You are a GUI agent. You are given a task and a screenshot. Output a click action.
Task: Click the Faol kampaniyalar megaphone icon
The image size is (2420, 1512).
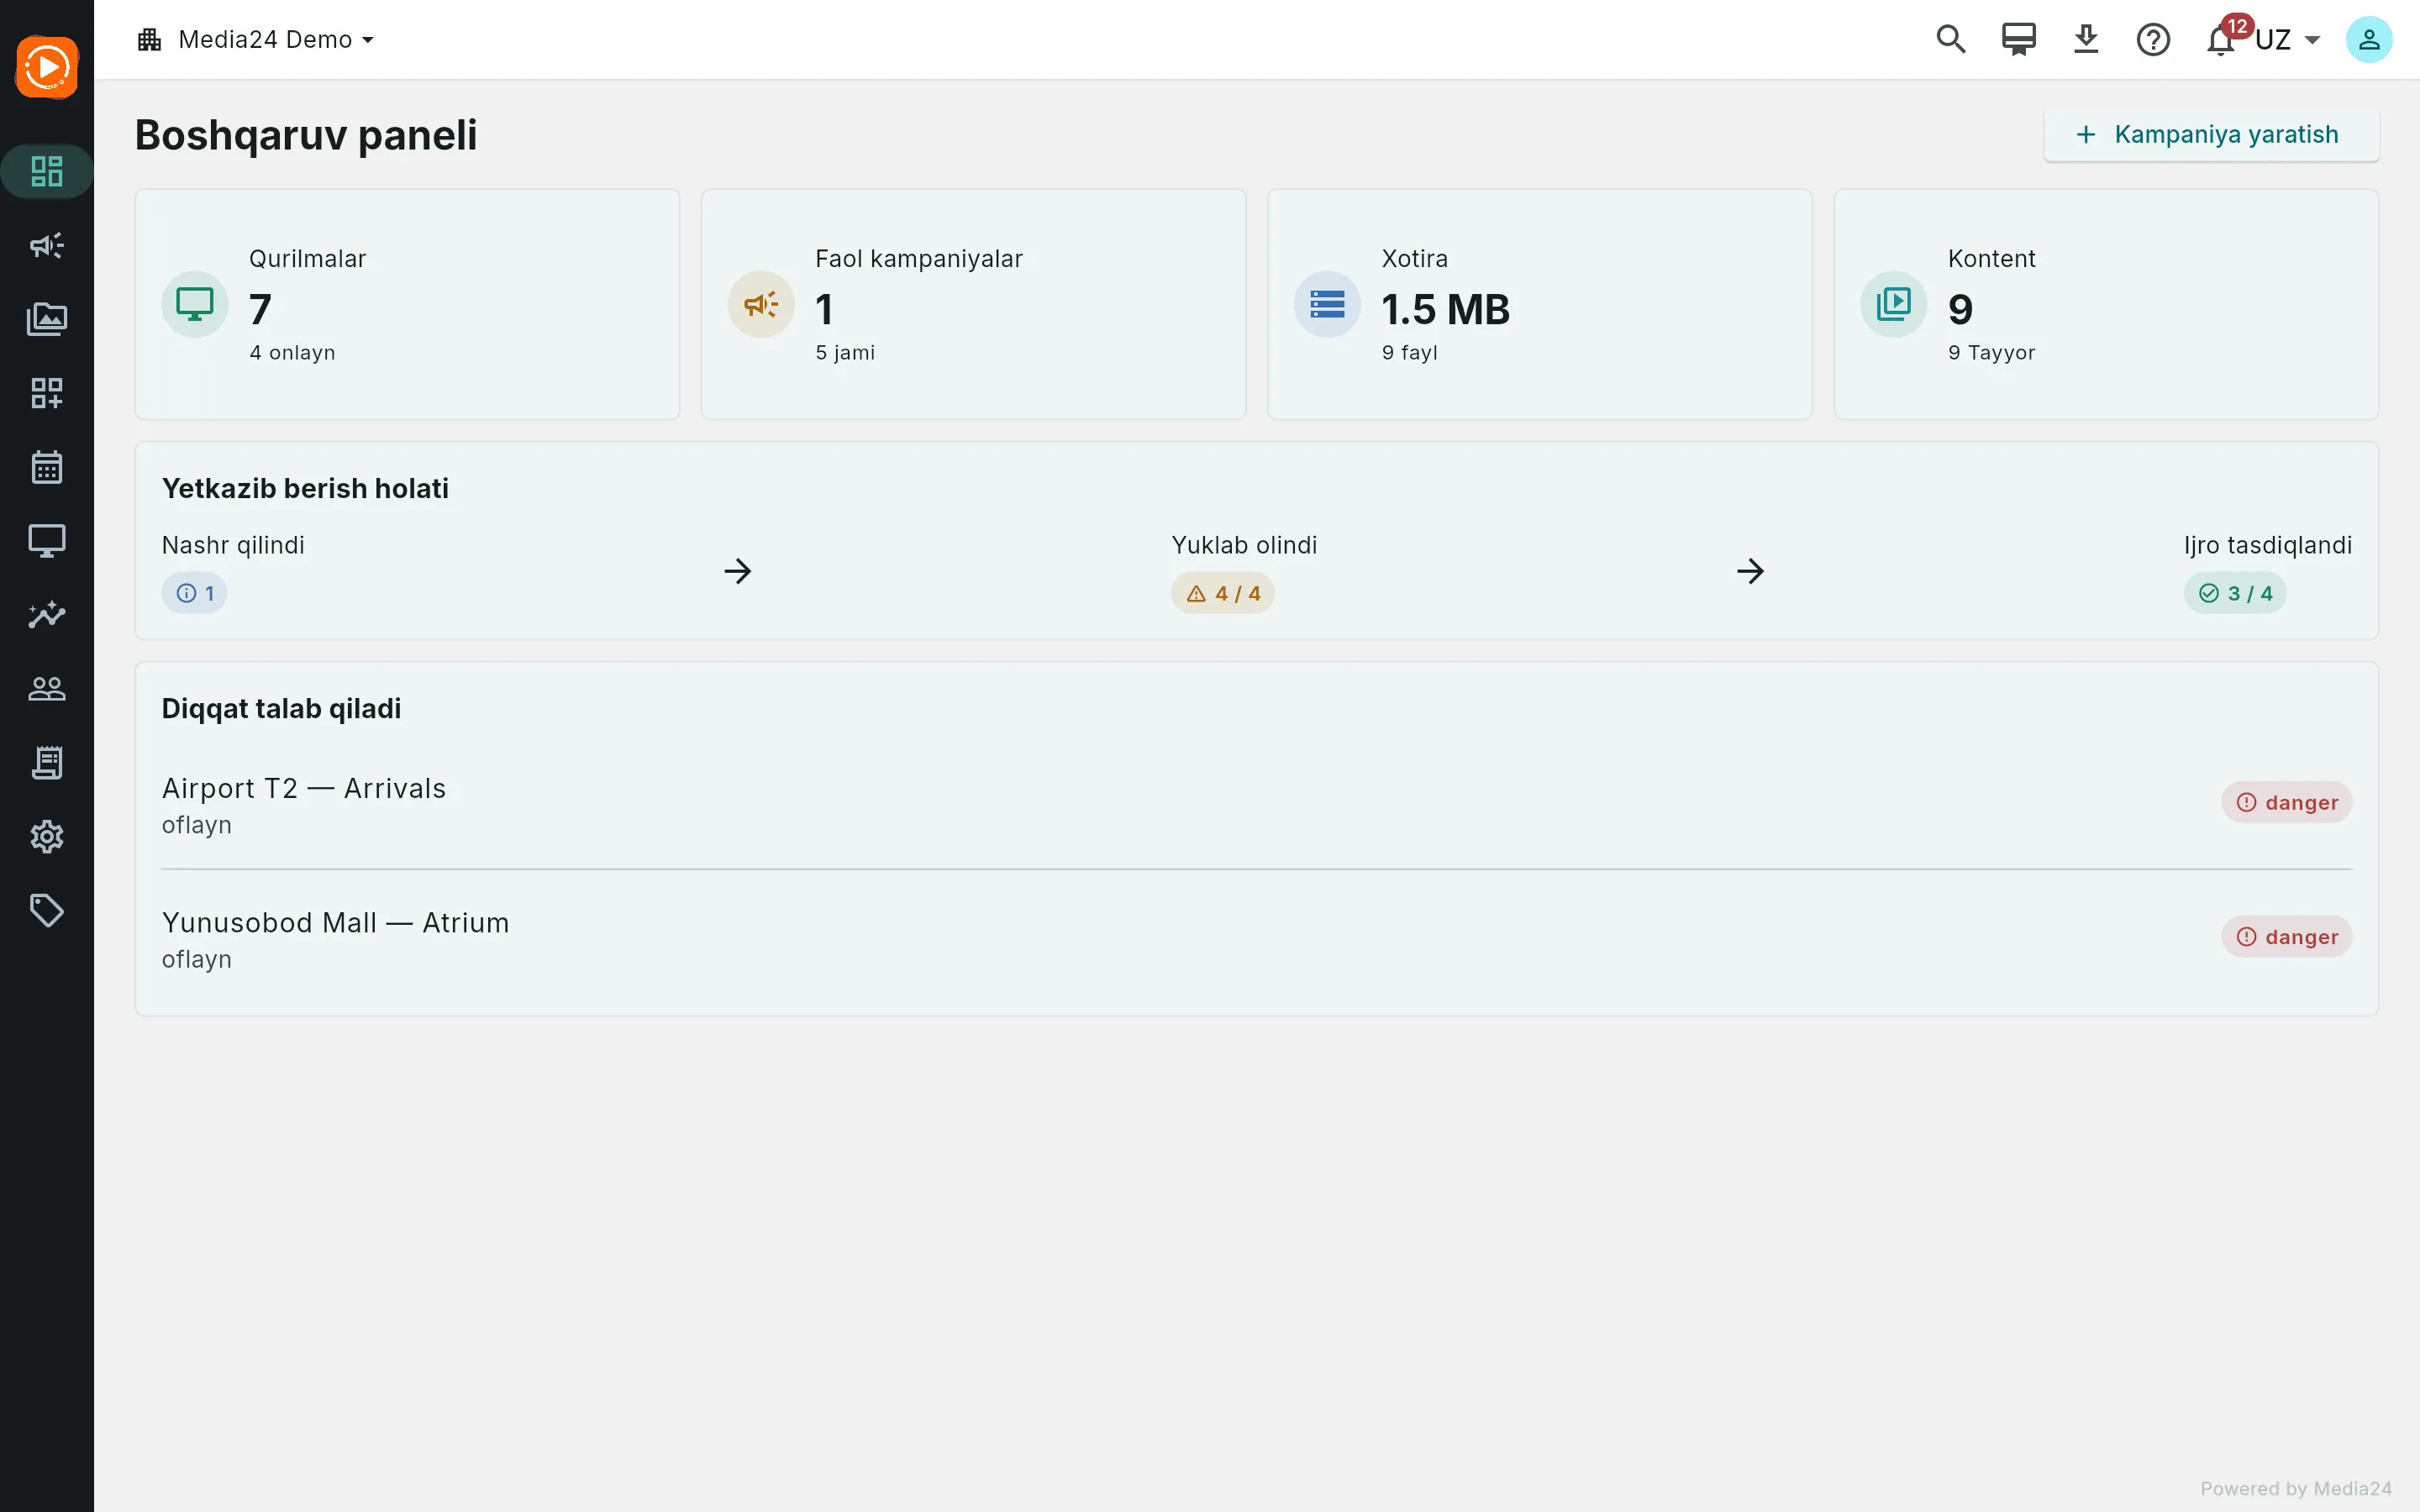click(x=761, y=304)
